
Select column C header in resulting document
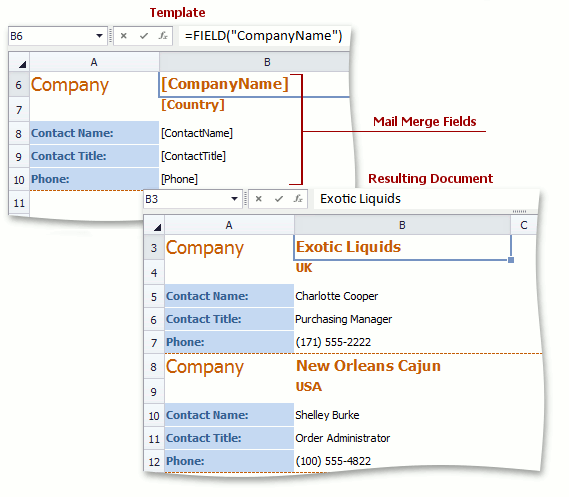click(x=524, y=225)
